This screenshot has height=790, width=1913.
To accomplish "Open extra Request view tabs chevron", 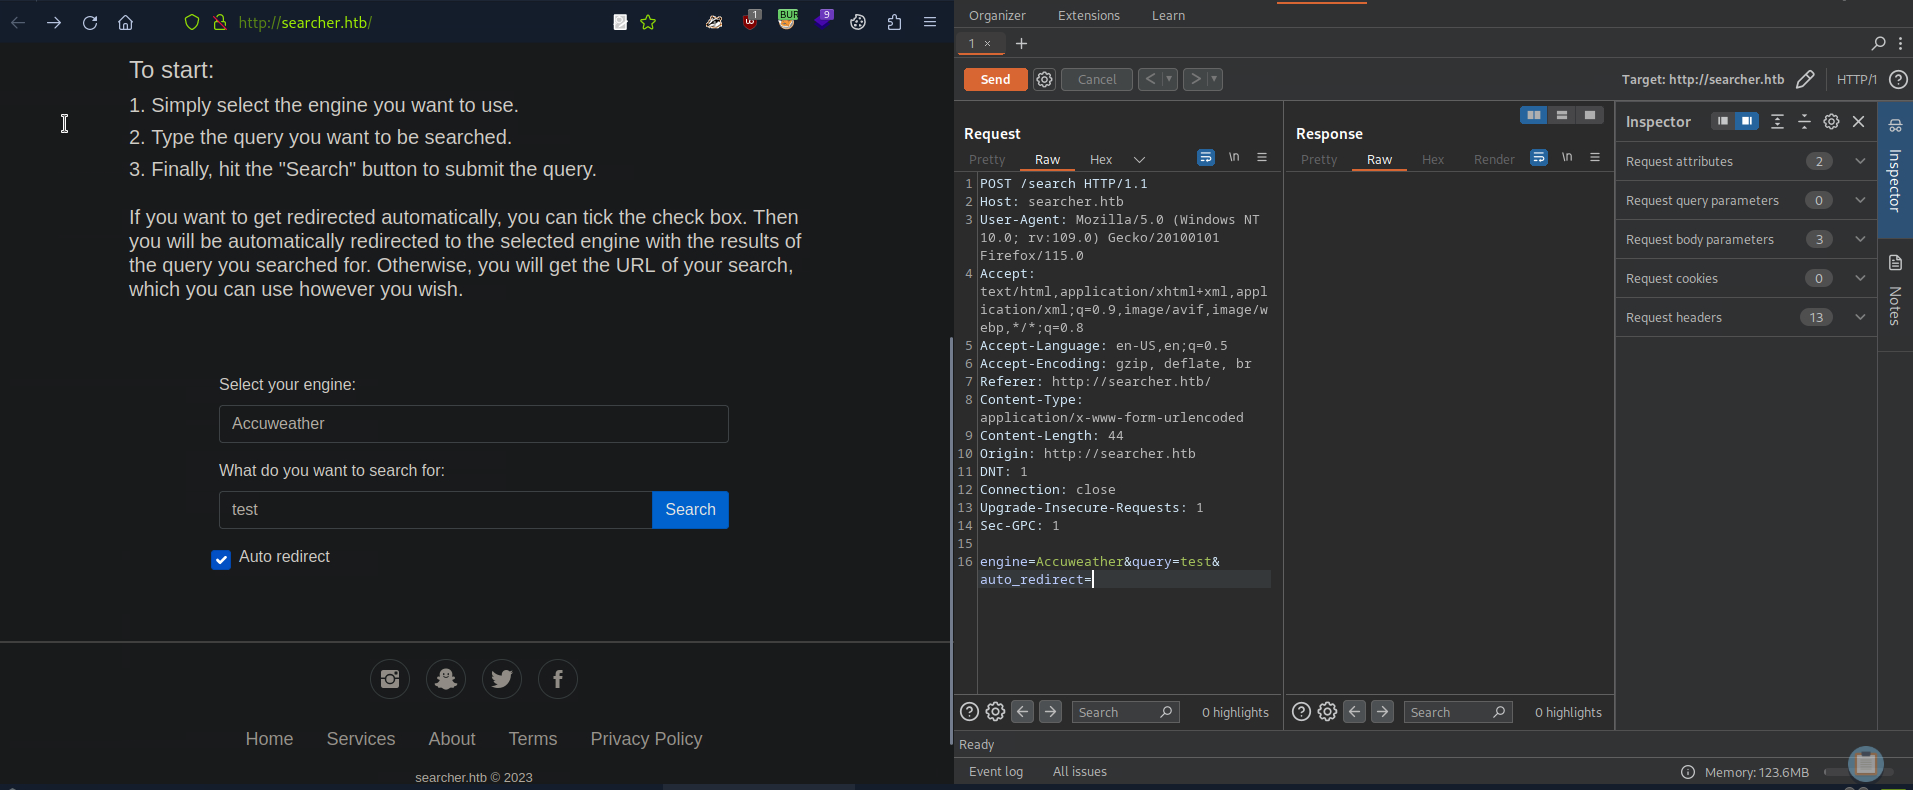I will 1139,160.
